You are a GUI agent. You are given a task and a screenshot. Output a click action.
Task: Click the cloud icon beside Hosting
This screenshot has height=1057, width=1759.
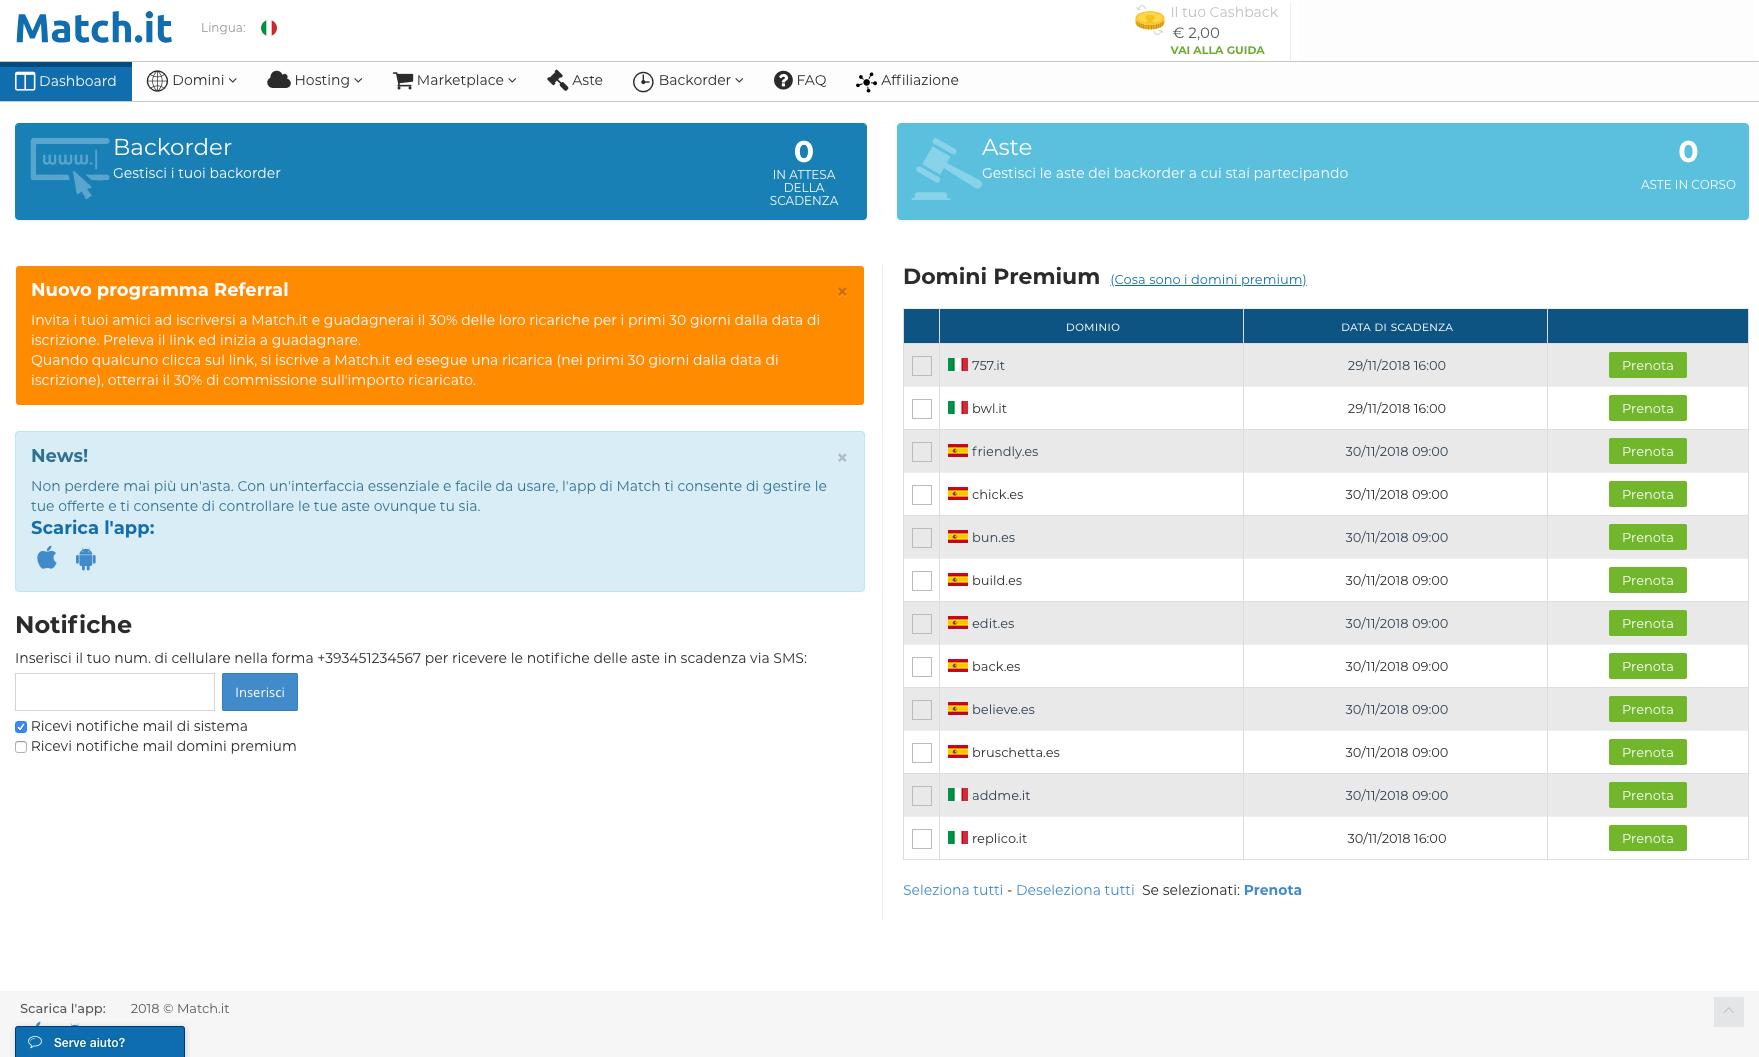279,80
